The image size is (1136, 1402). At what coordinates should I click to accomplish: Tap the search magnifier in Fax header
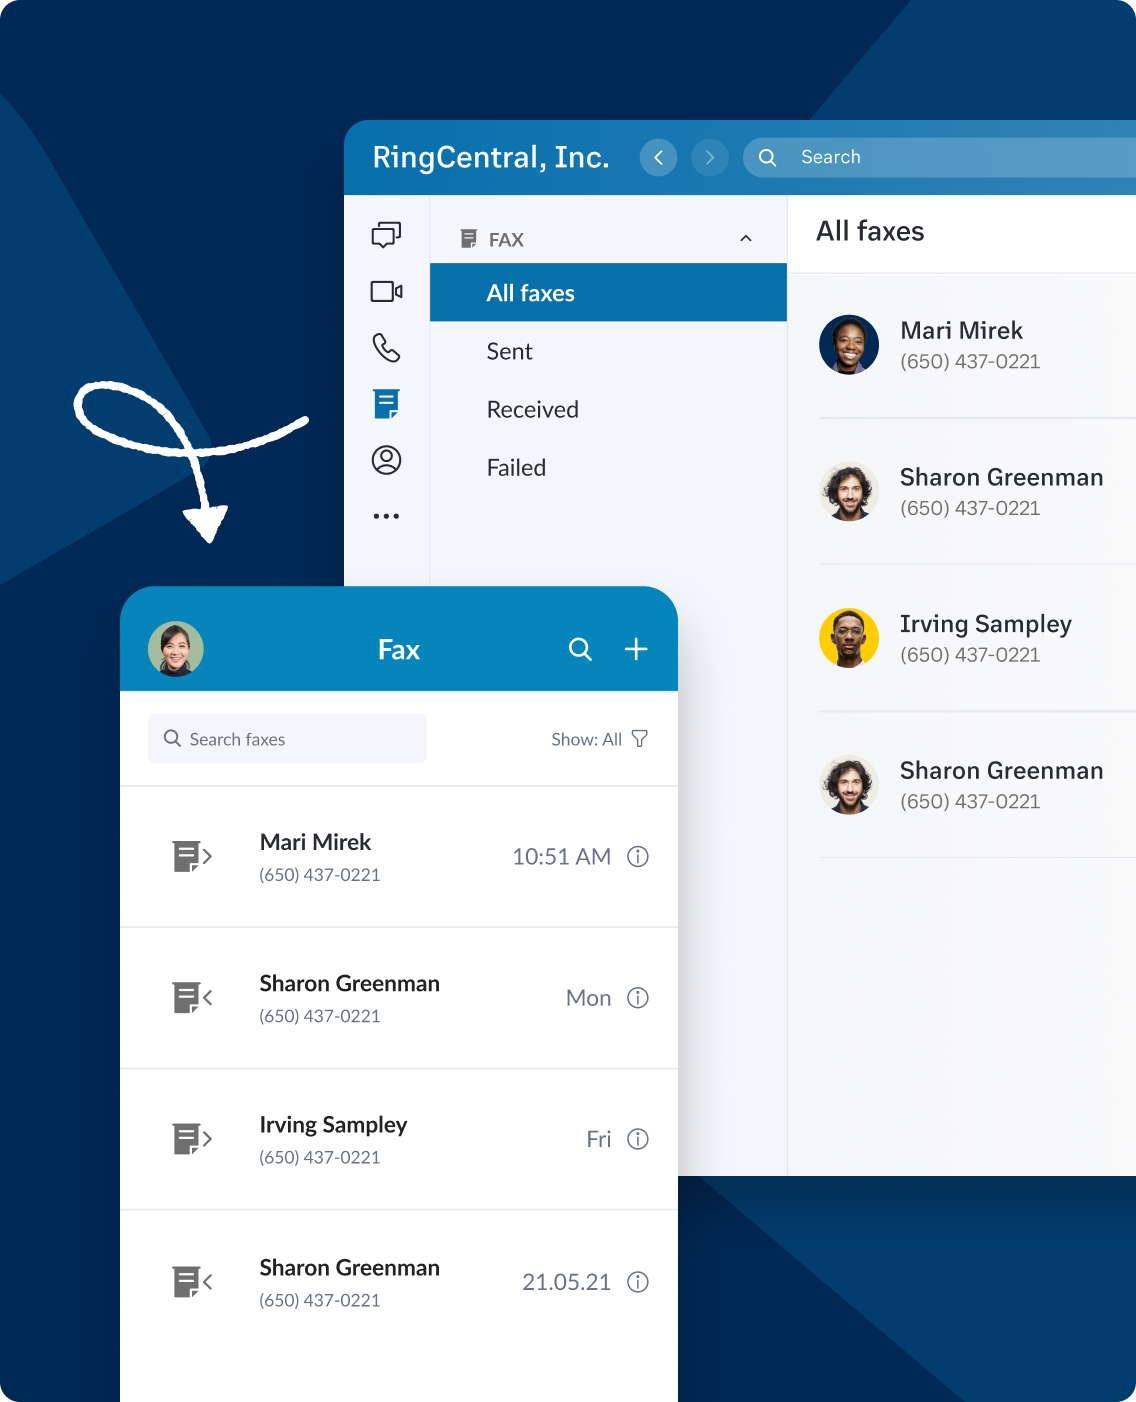[x=580, y=649]
